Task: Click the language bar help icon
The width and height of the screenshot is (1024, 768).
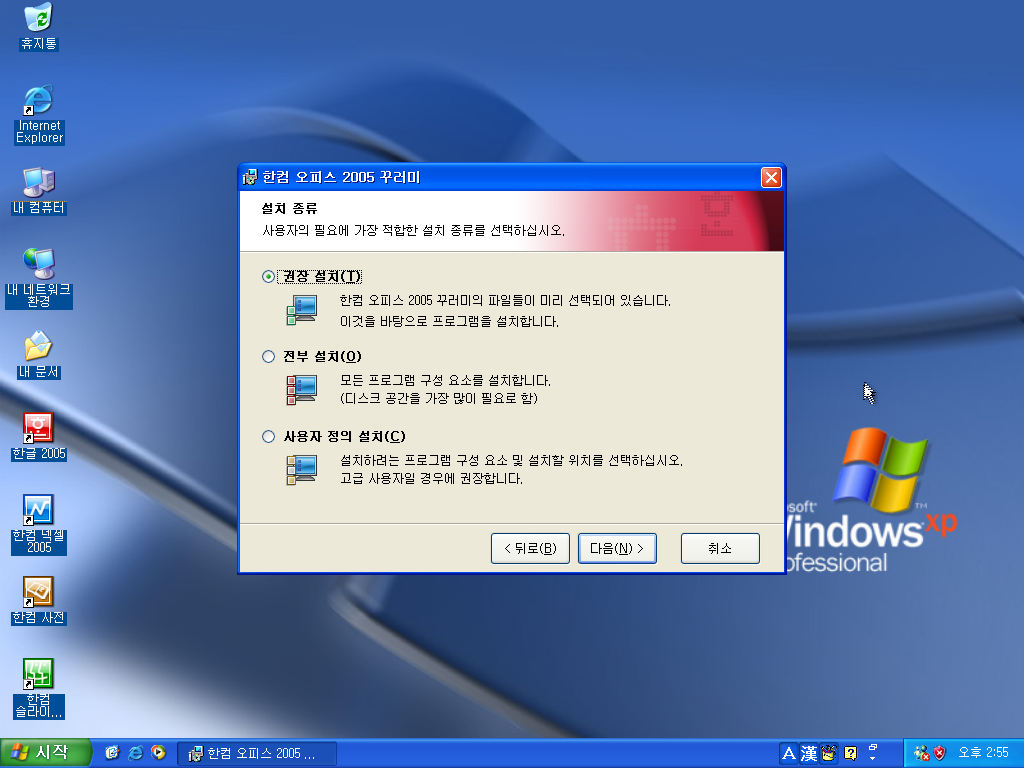Action: (850, 754)
